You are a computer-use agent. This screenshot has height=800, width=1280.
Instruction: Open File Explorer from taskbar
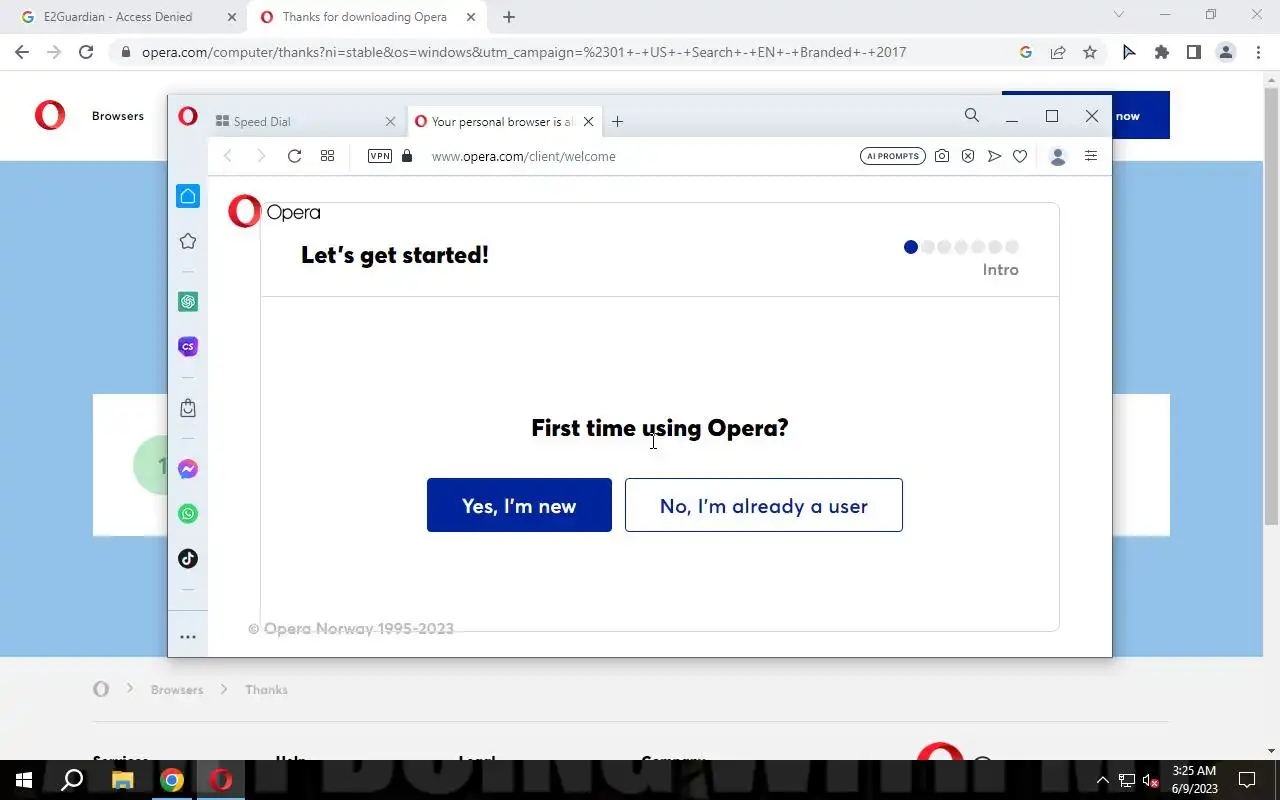click(x=122, y=780)
